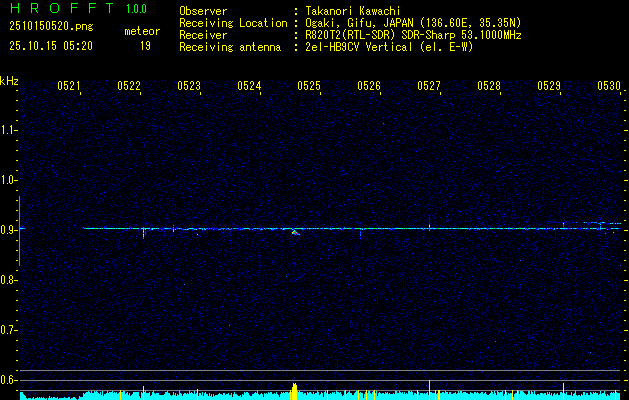Click the version number 1.0.0
This screenshot has width=629, height=400.
pyautogui.click(x=136, y=9)
